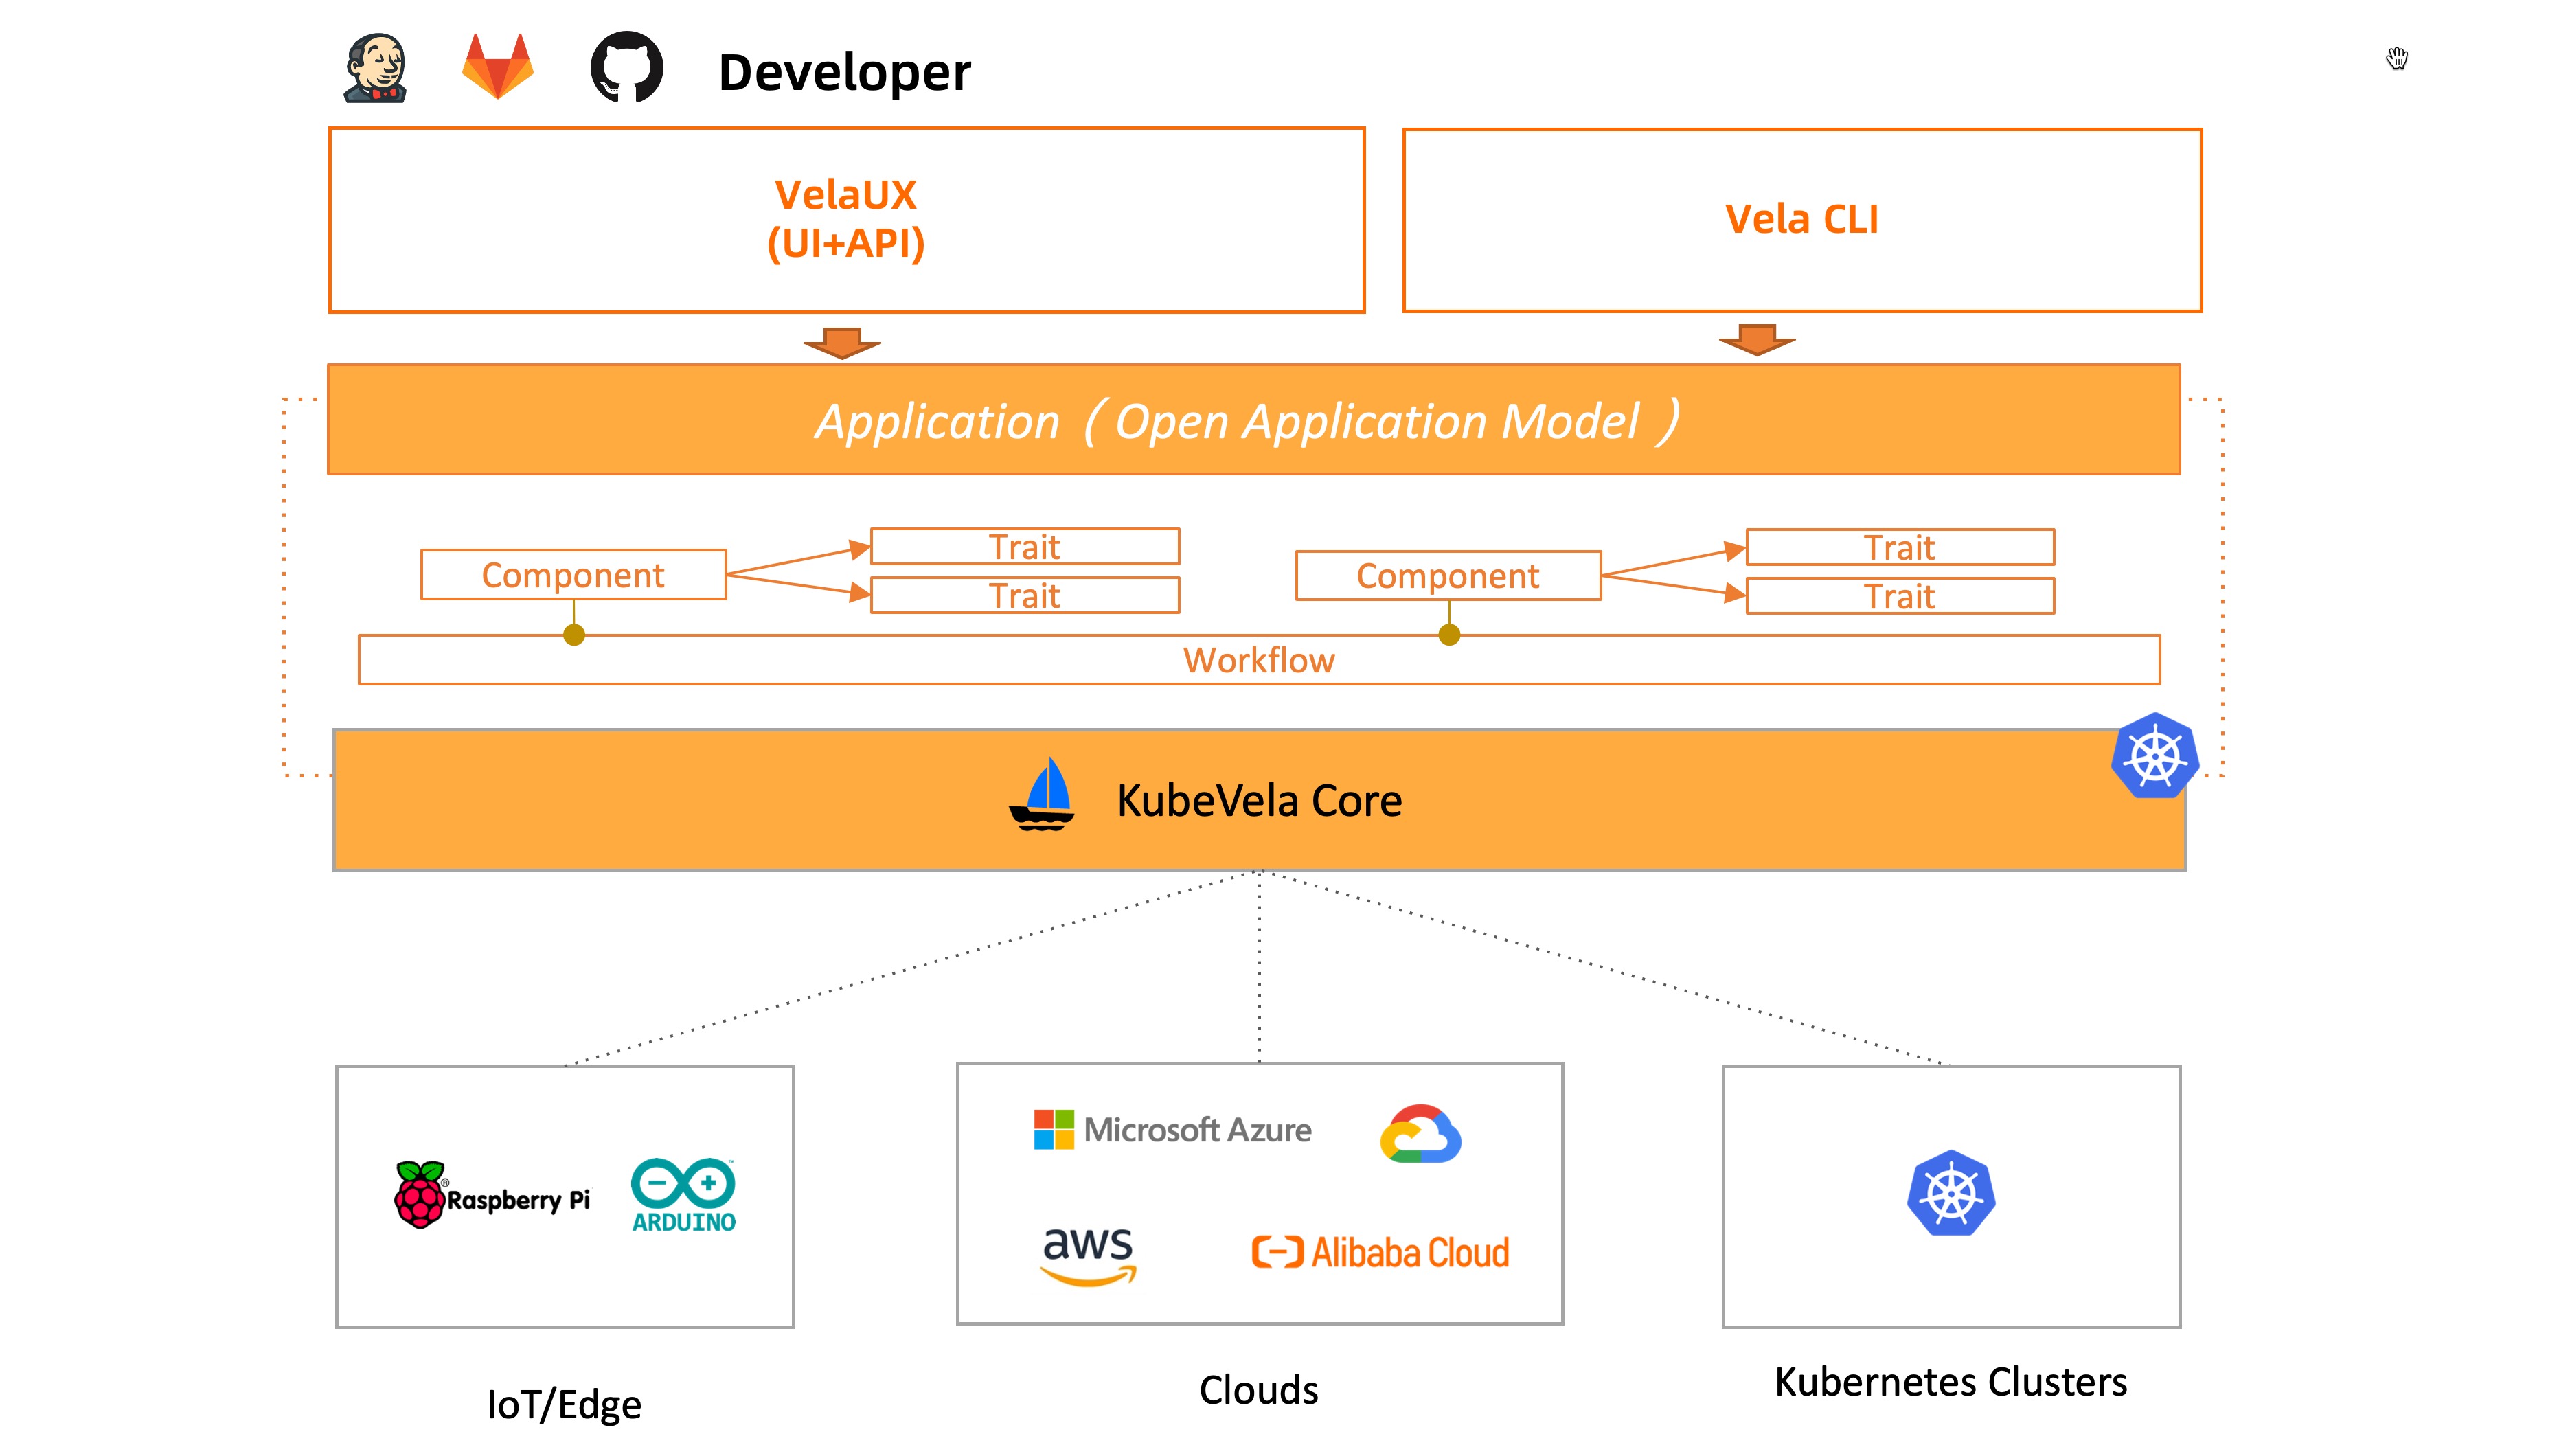The height and width of the screenshot is (1456, 2570).
Task: Click the down arrow below VelaUX box
Action: pos(842,342)
